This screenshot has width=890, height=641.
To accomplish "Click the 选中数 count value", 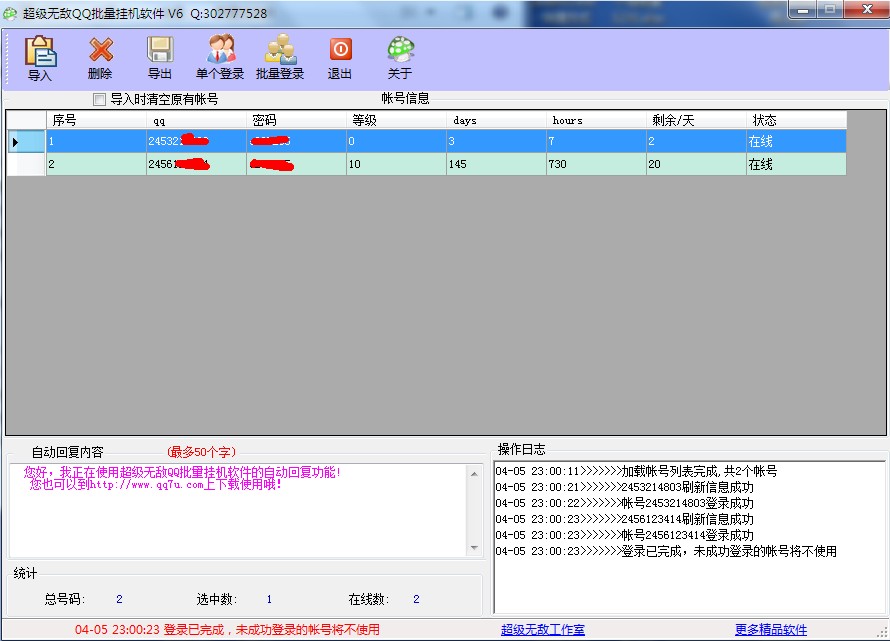I will (269, 599).
